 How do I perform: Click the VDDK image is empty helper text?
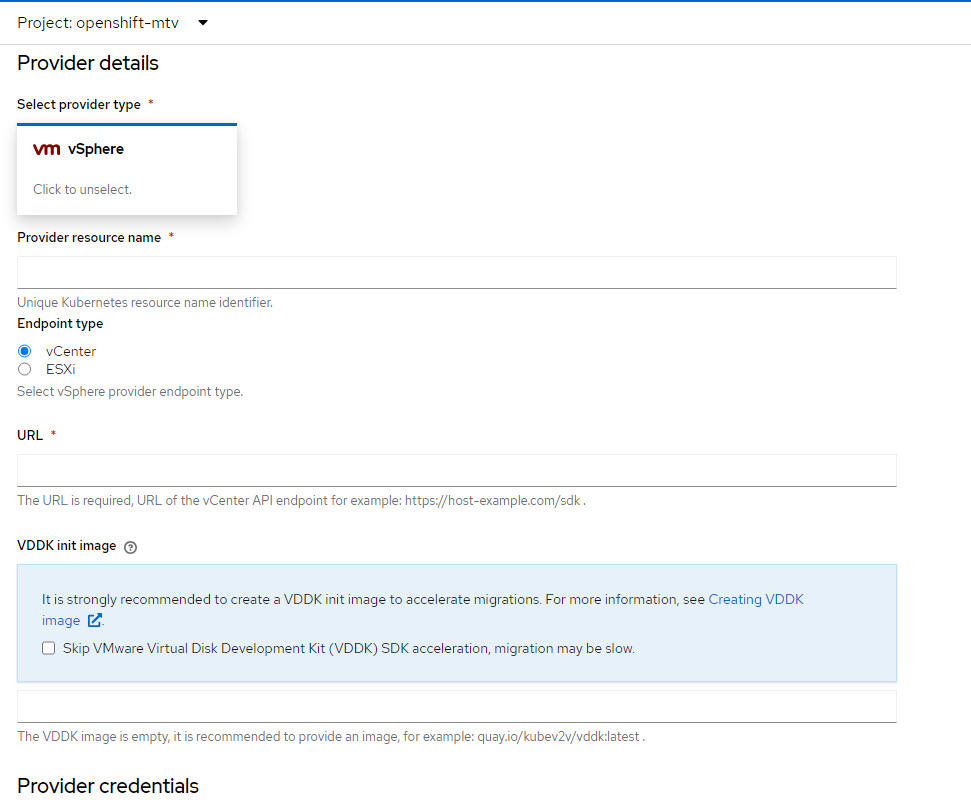point(331,736)
